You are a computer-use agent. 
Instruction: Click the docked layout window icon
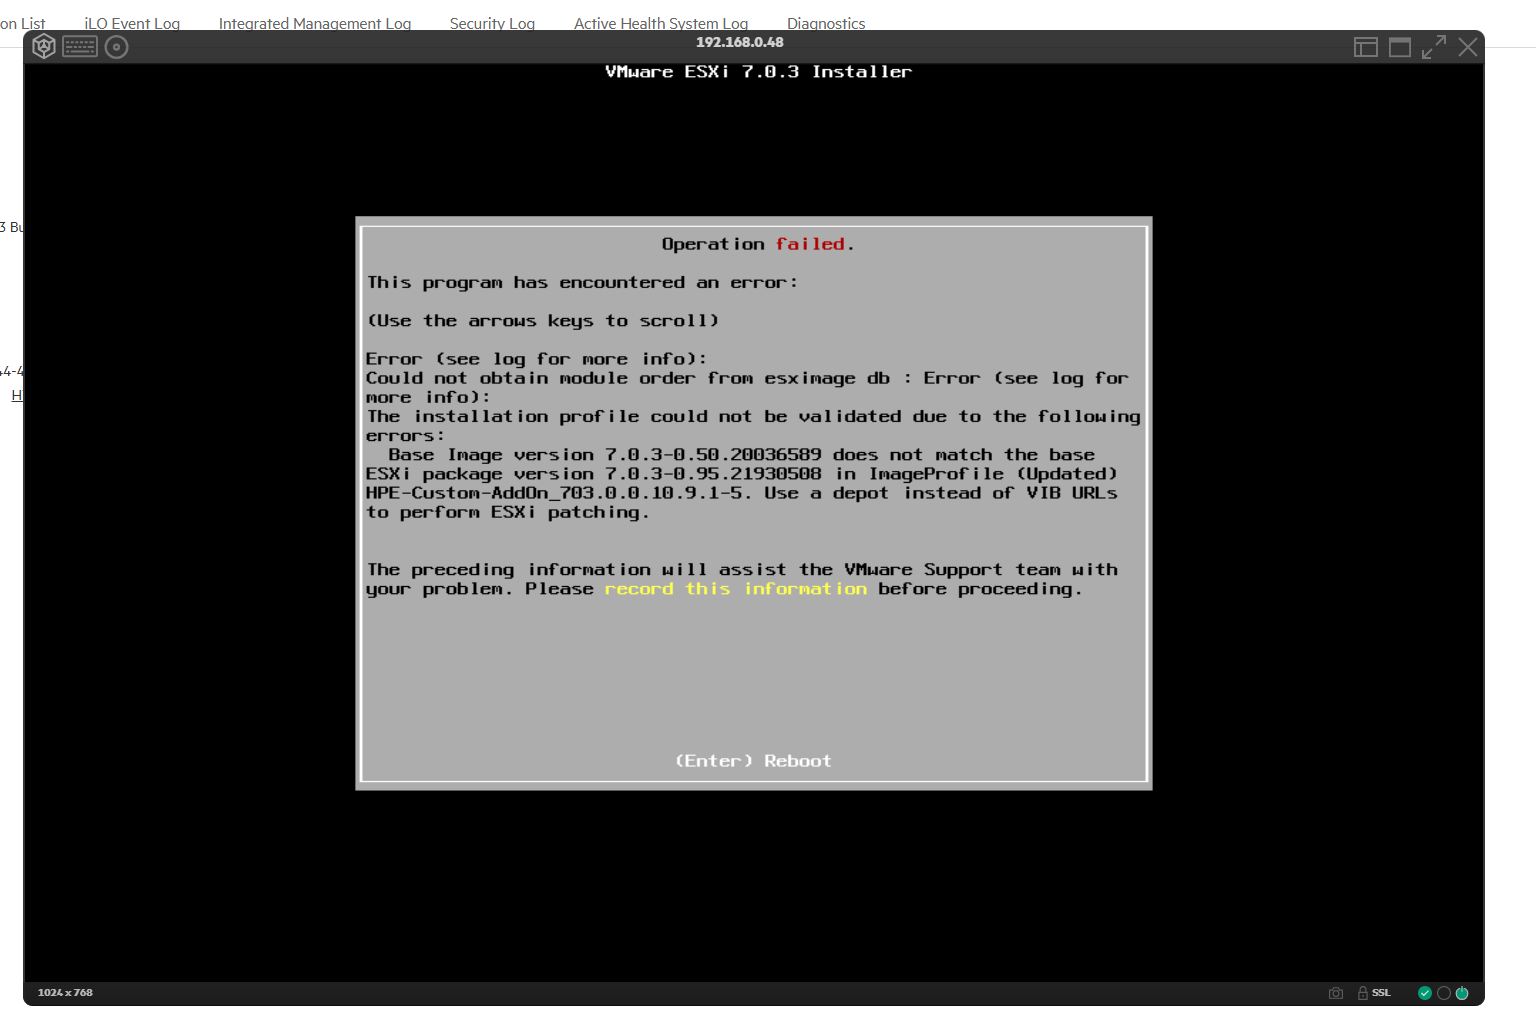pos(1365,47)
